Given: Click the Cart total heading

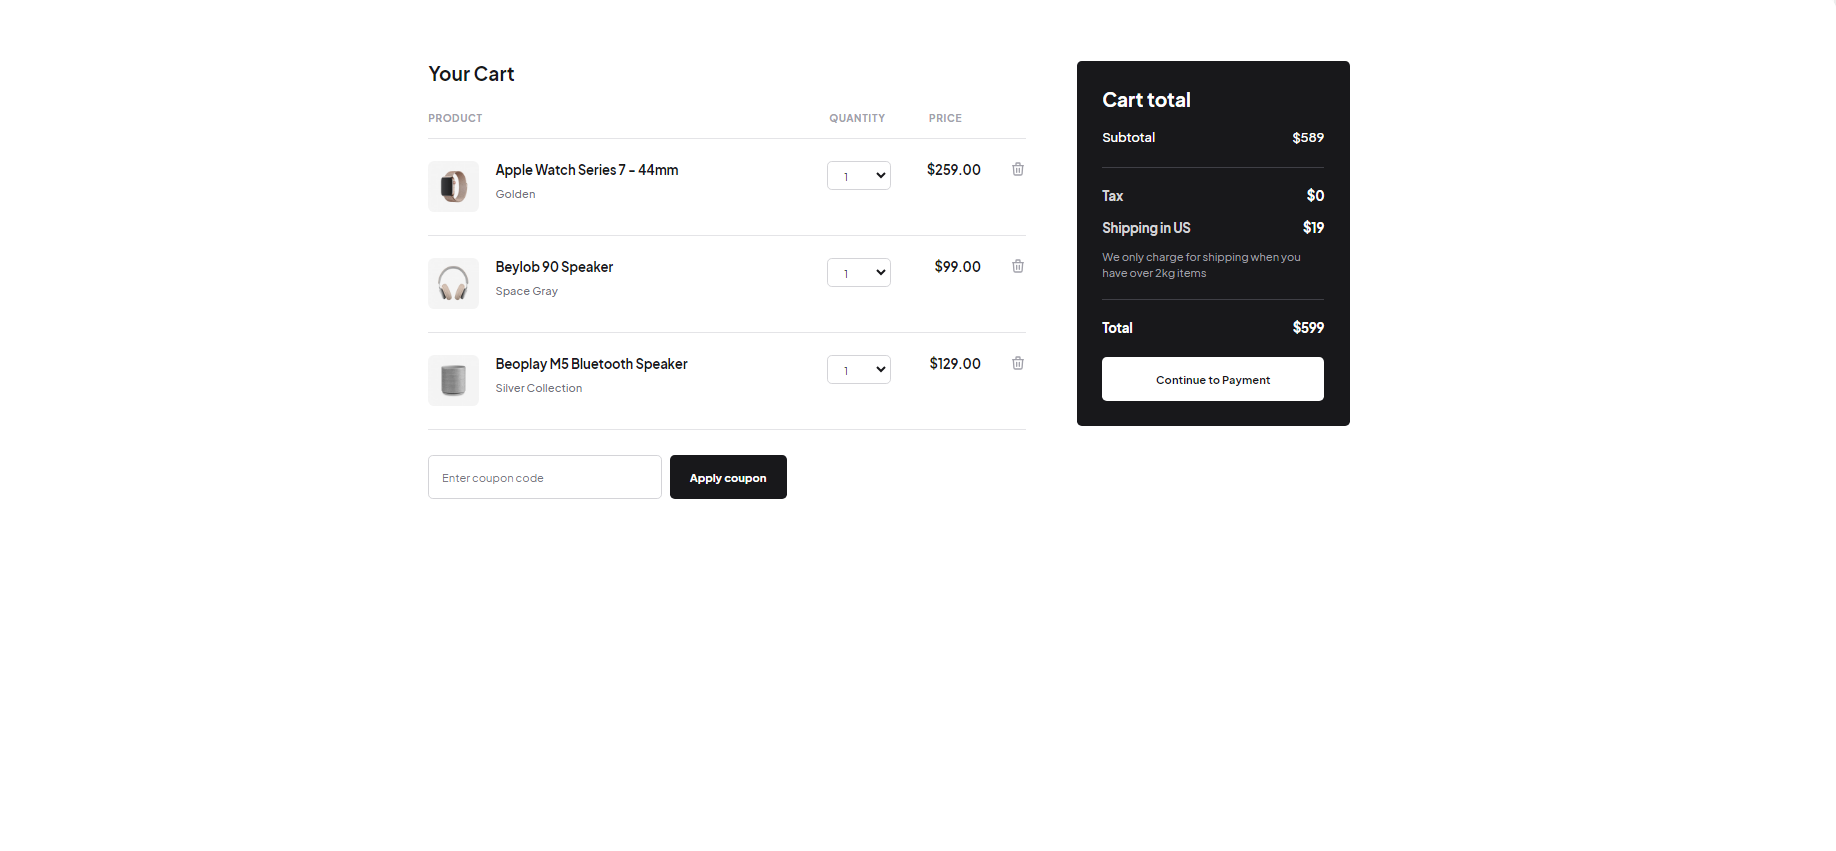Looking at the screenshot, I should [x=1146, y=100].
